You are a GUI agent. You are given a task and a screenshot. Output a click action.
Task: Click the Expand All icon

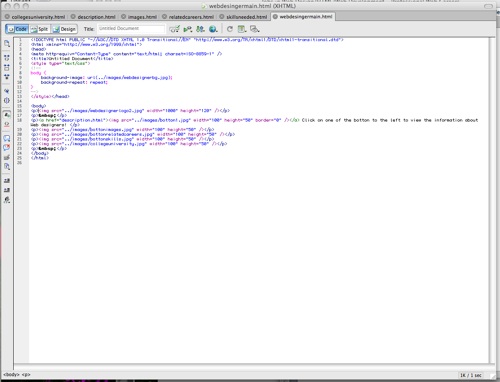coord(7,77)
